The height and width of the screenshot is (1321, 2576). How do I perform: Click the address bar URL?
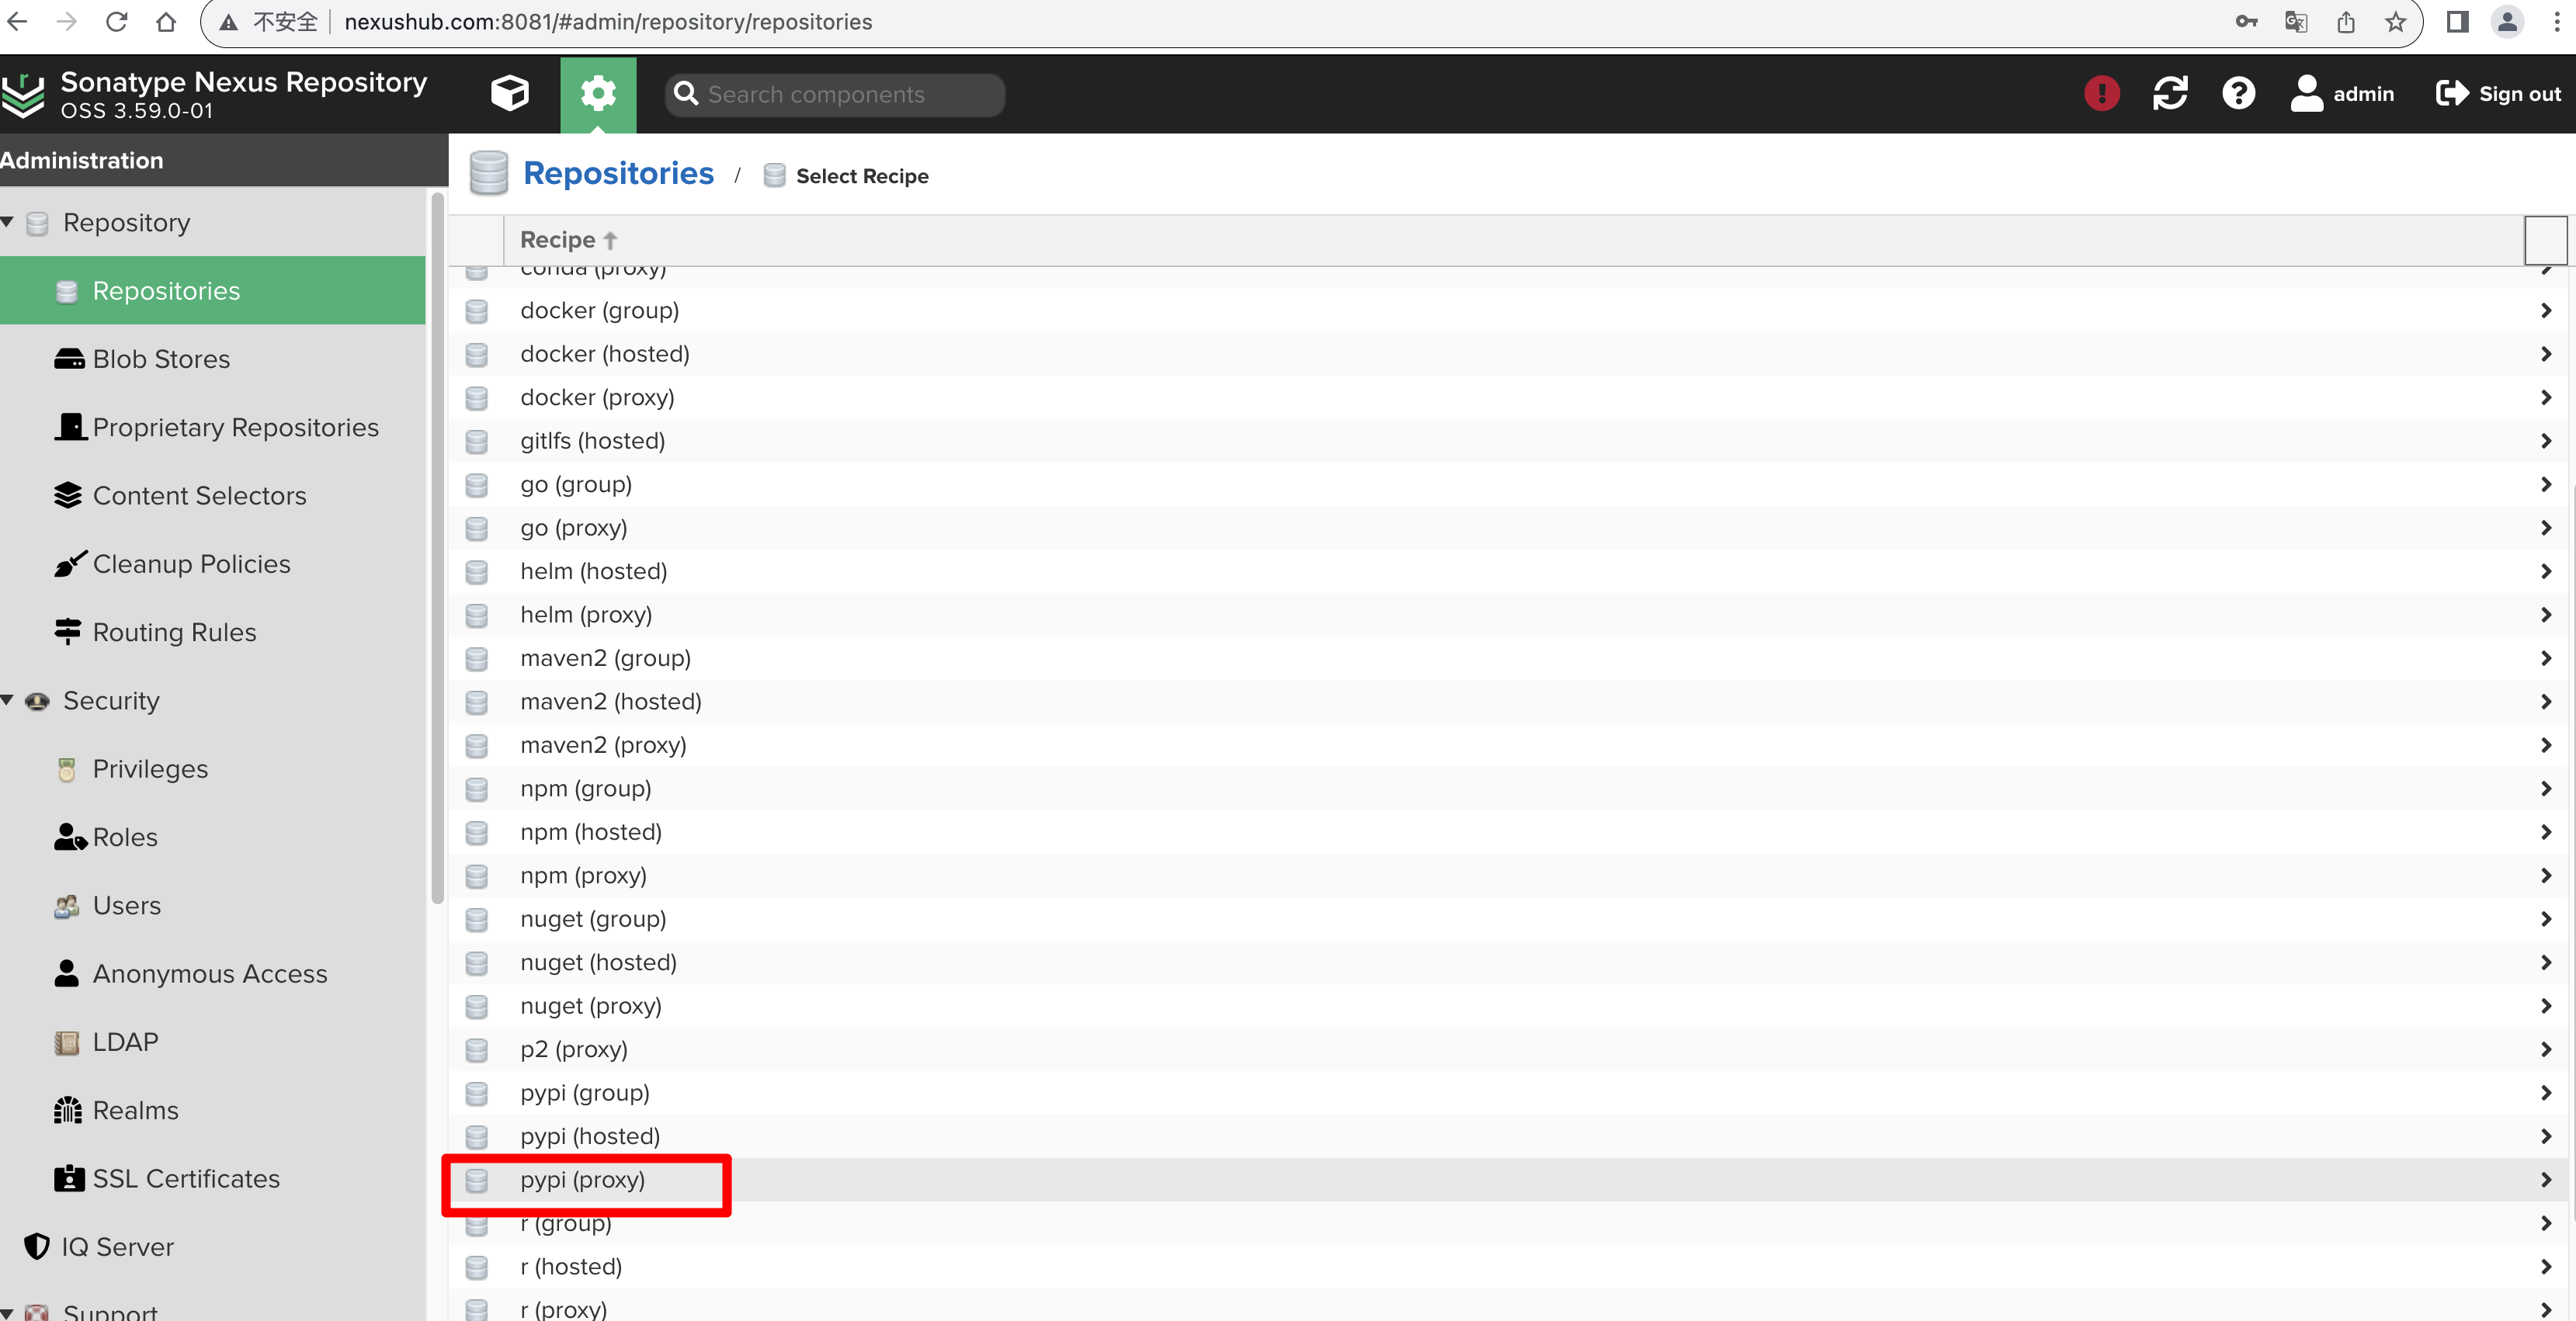[608, 21]
